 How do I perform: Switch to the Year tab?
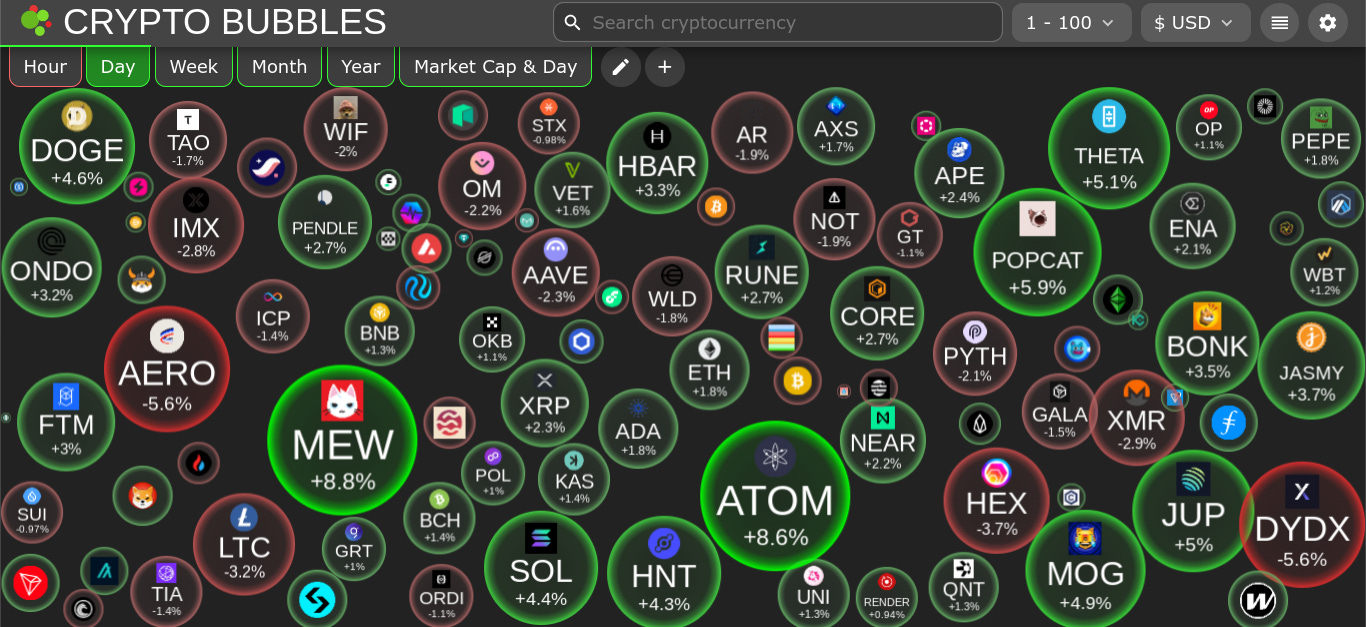(x=361, y=67)
